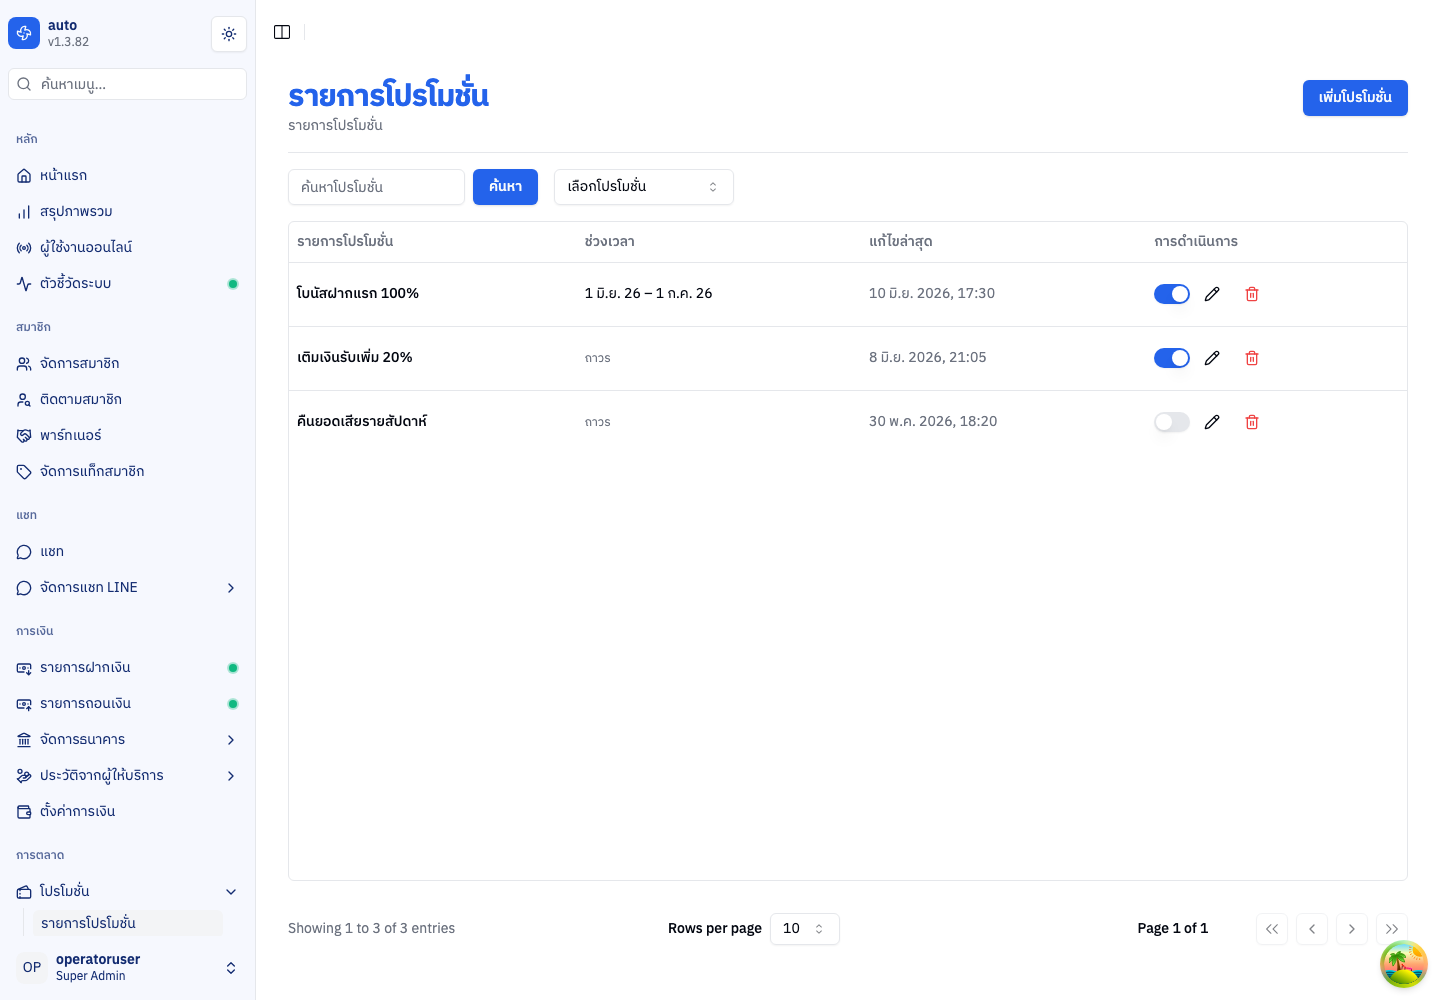Go to next page chevron

[x=1352, y=929]
